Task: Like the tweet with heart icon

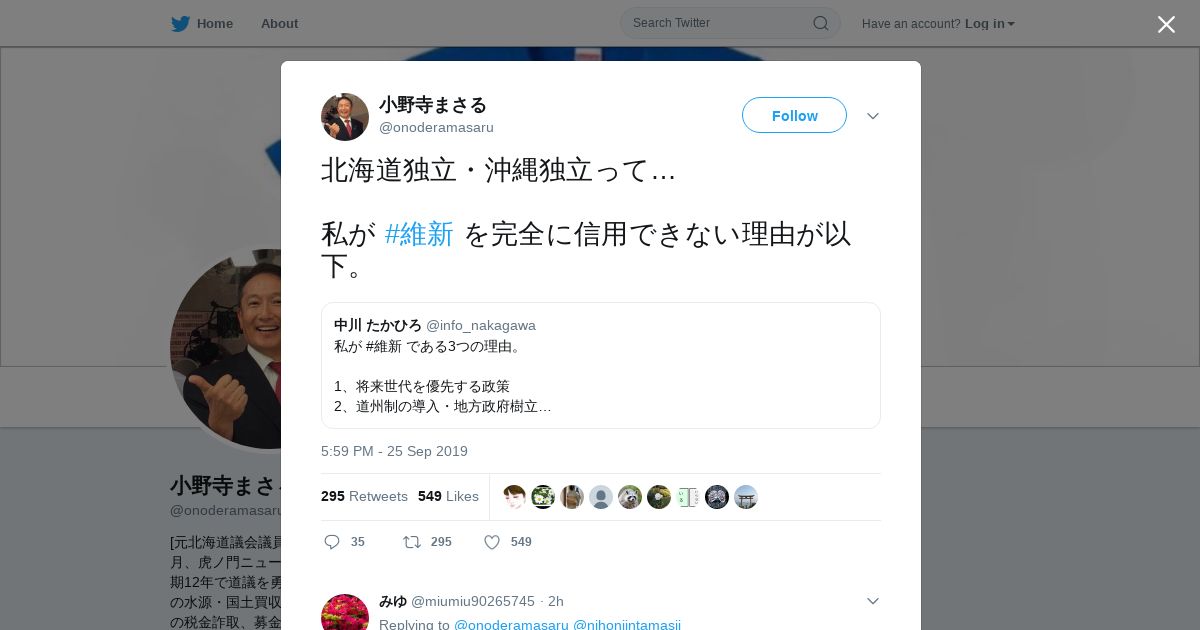Action: tap(492, 542)
